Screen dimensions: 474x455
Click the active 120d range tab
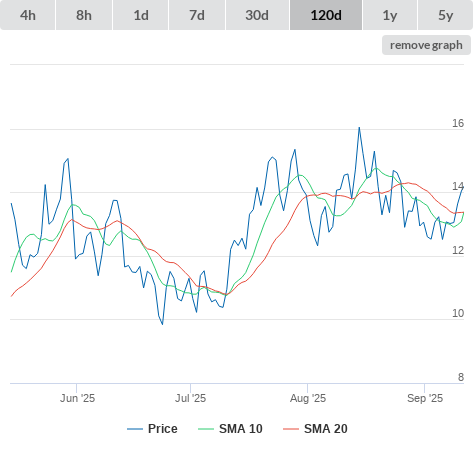point(326,15)
